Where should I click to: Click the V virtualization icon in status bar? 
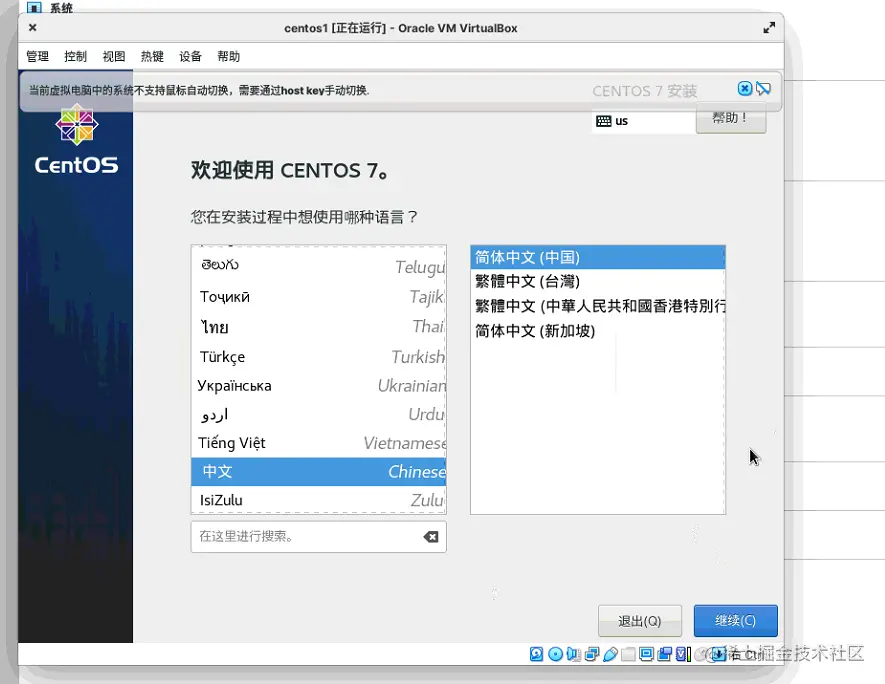click(x=682, y=654)
